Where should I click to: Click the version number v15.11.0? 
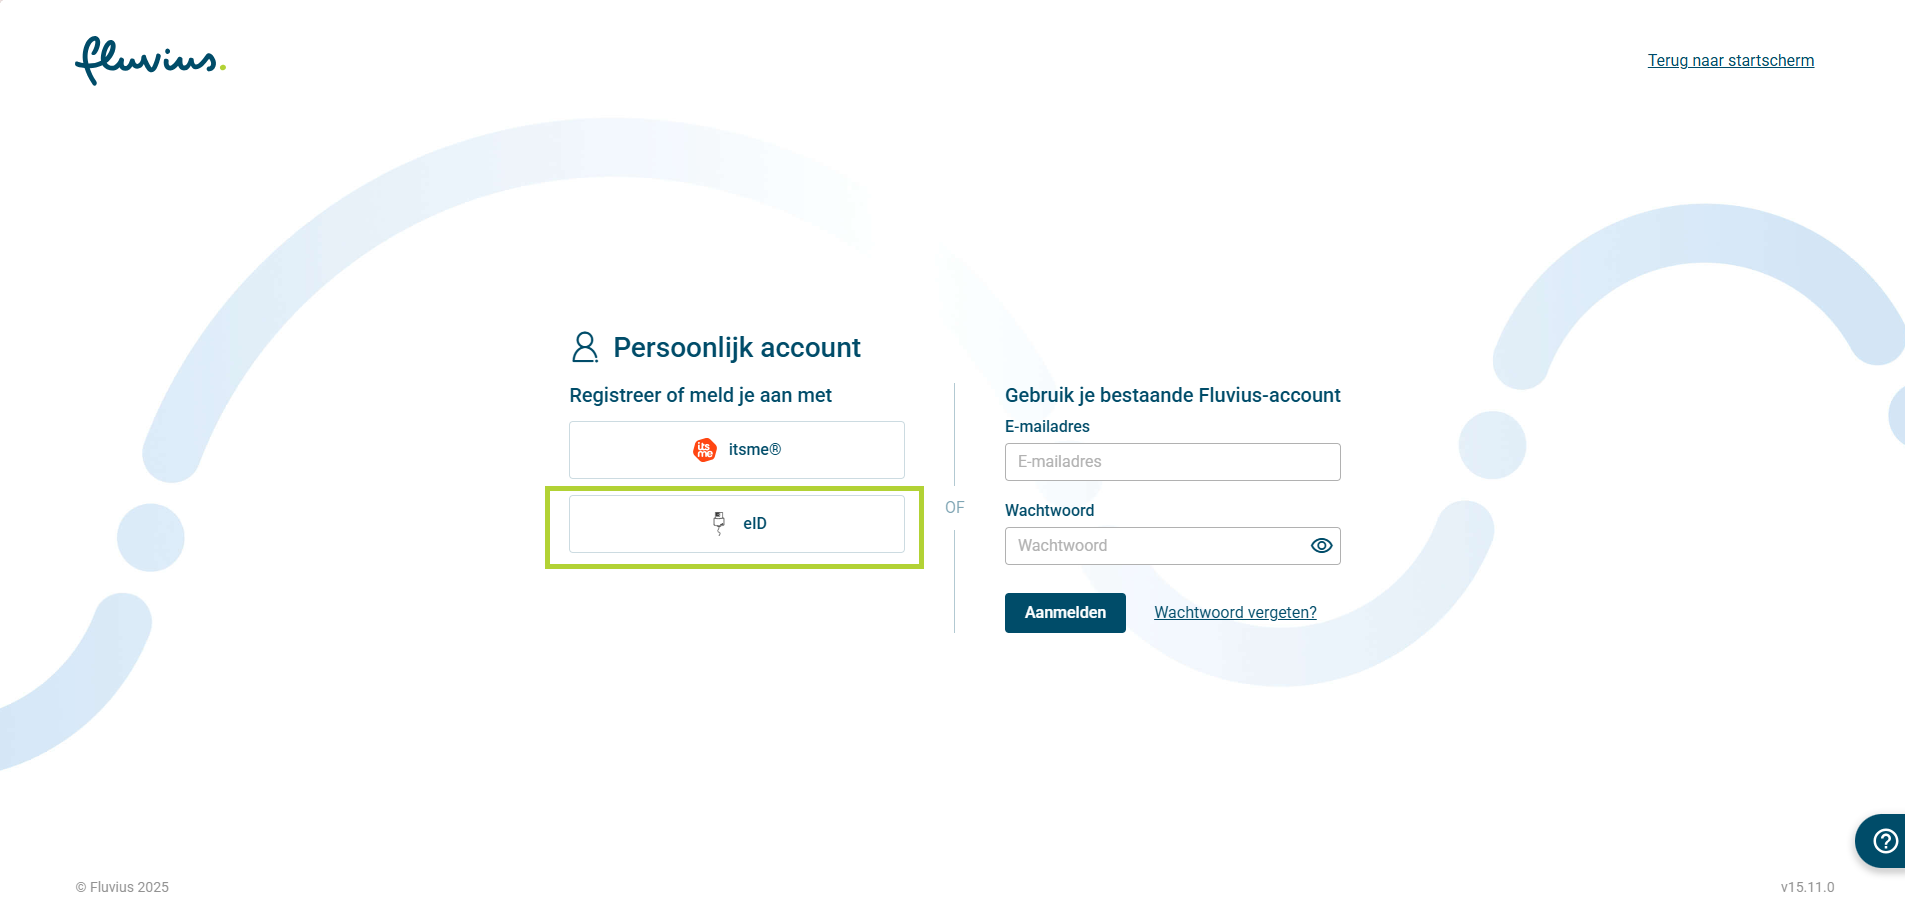pos(1807,887)
